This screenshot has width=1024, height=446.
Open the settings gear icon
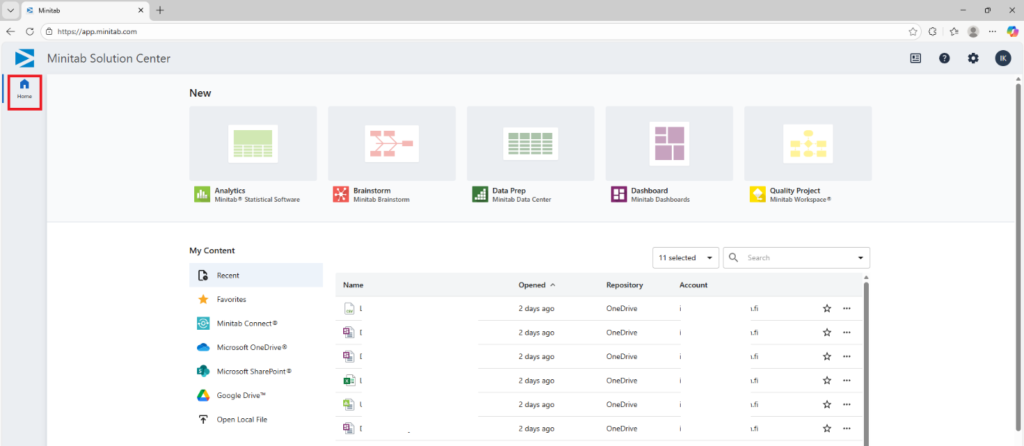pyautogui.click(x=973, y=58)
